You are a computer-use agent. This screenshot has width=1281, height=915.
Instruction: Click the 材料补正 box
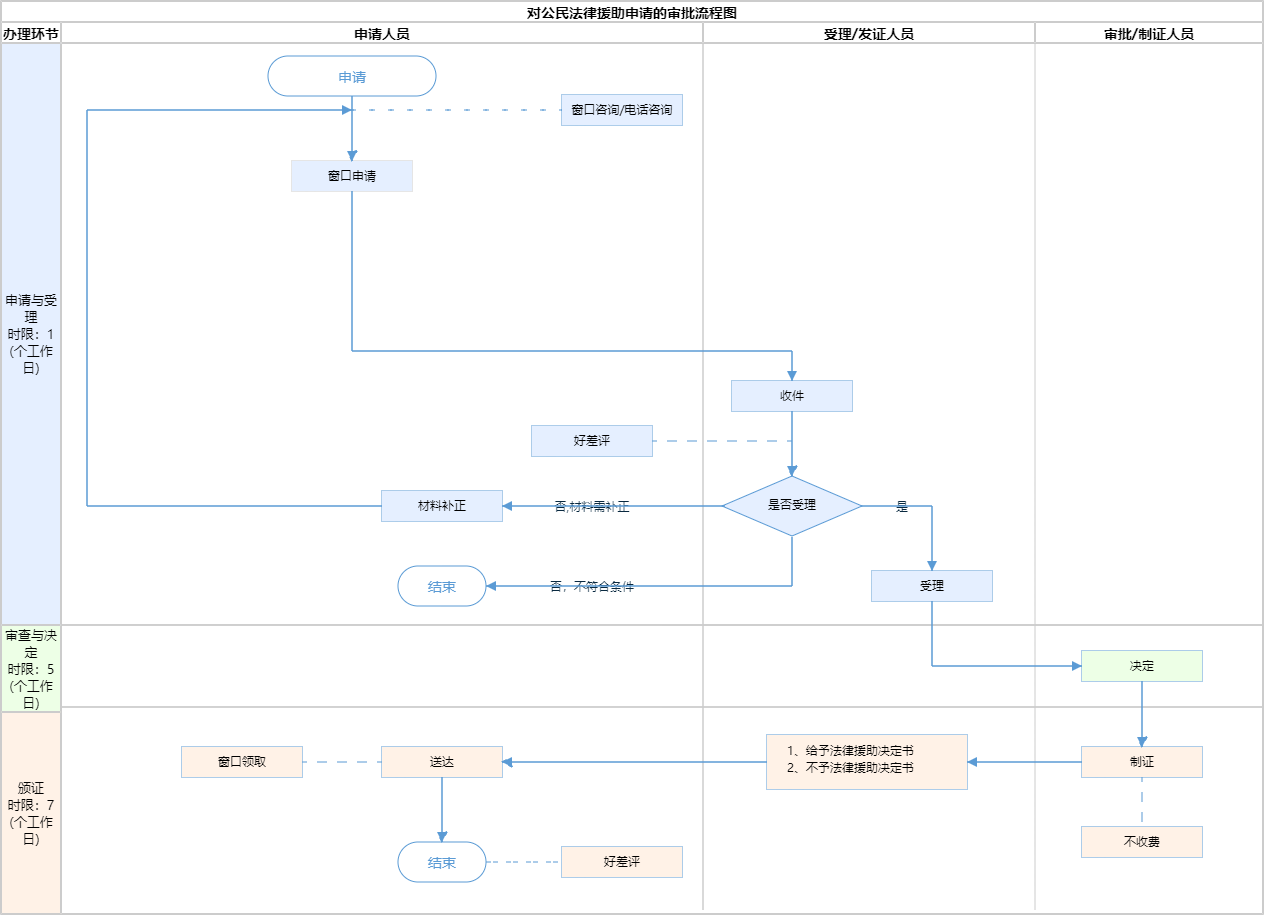[441, 506]
